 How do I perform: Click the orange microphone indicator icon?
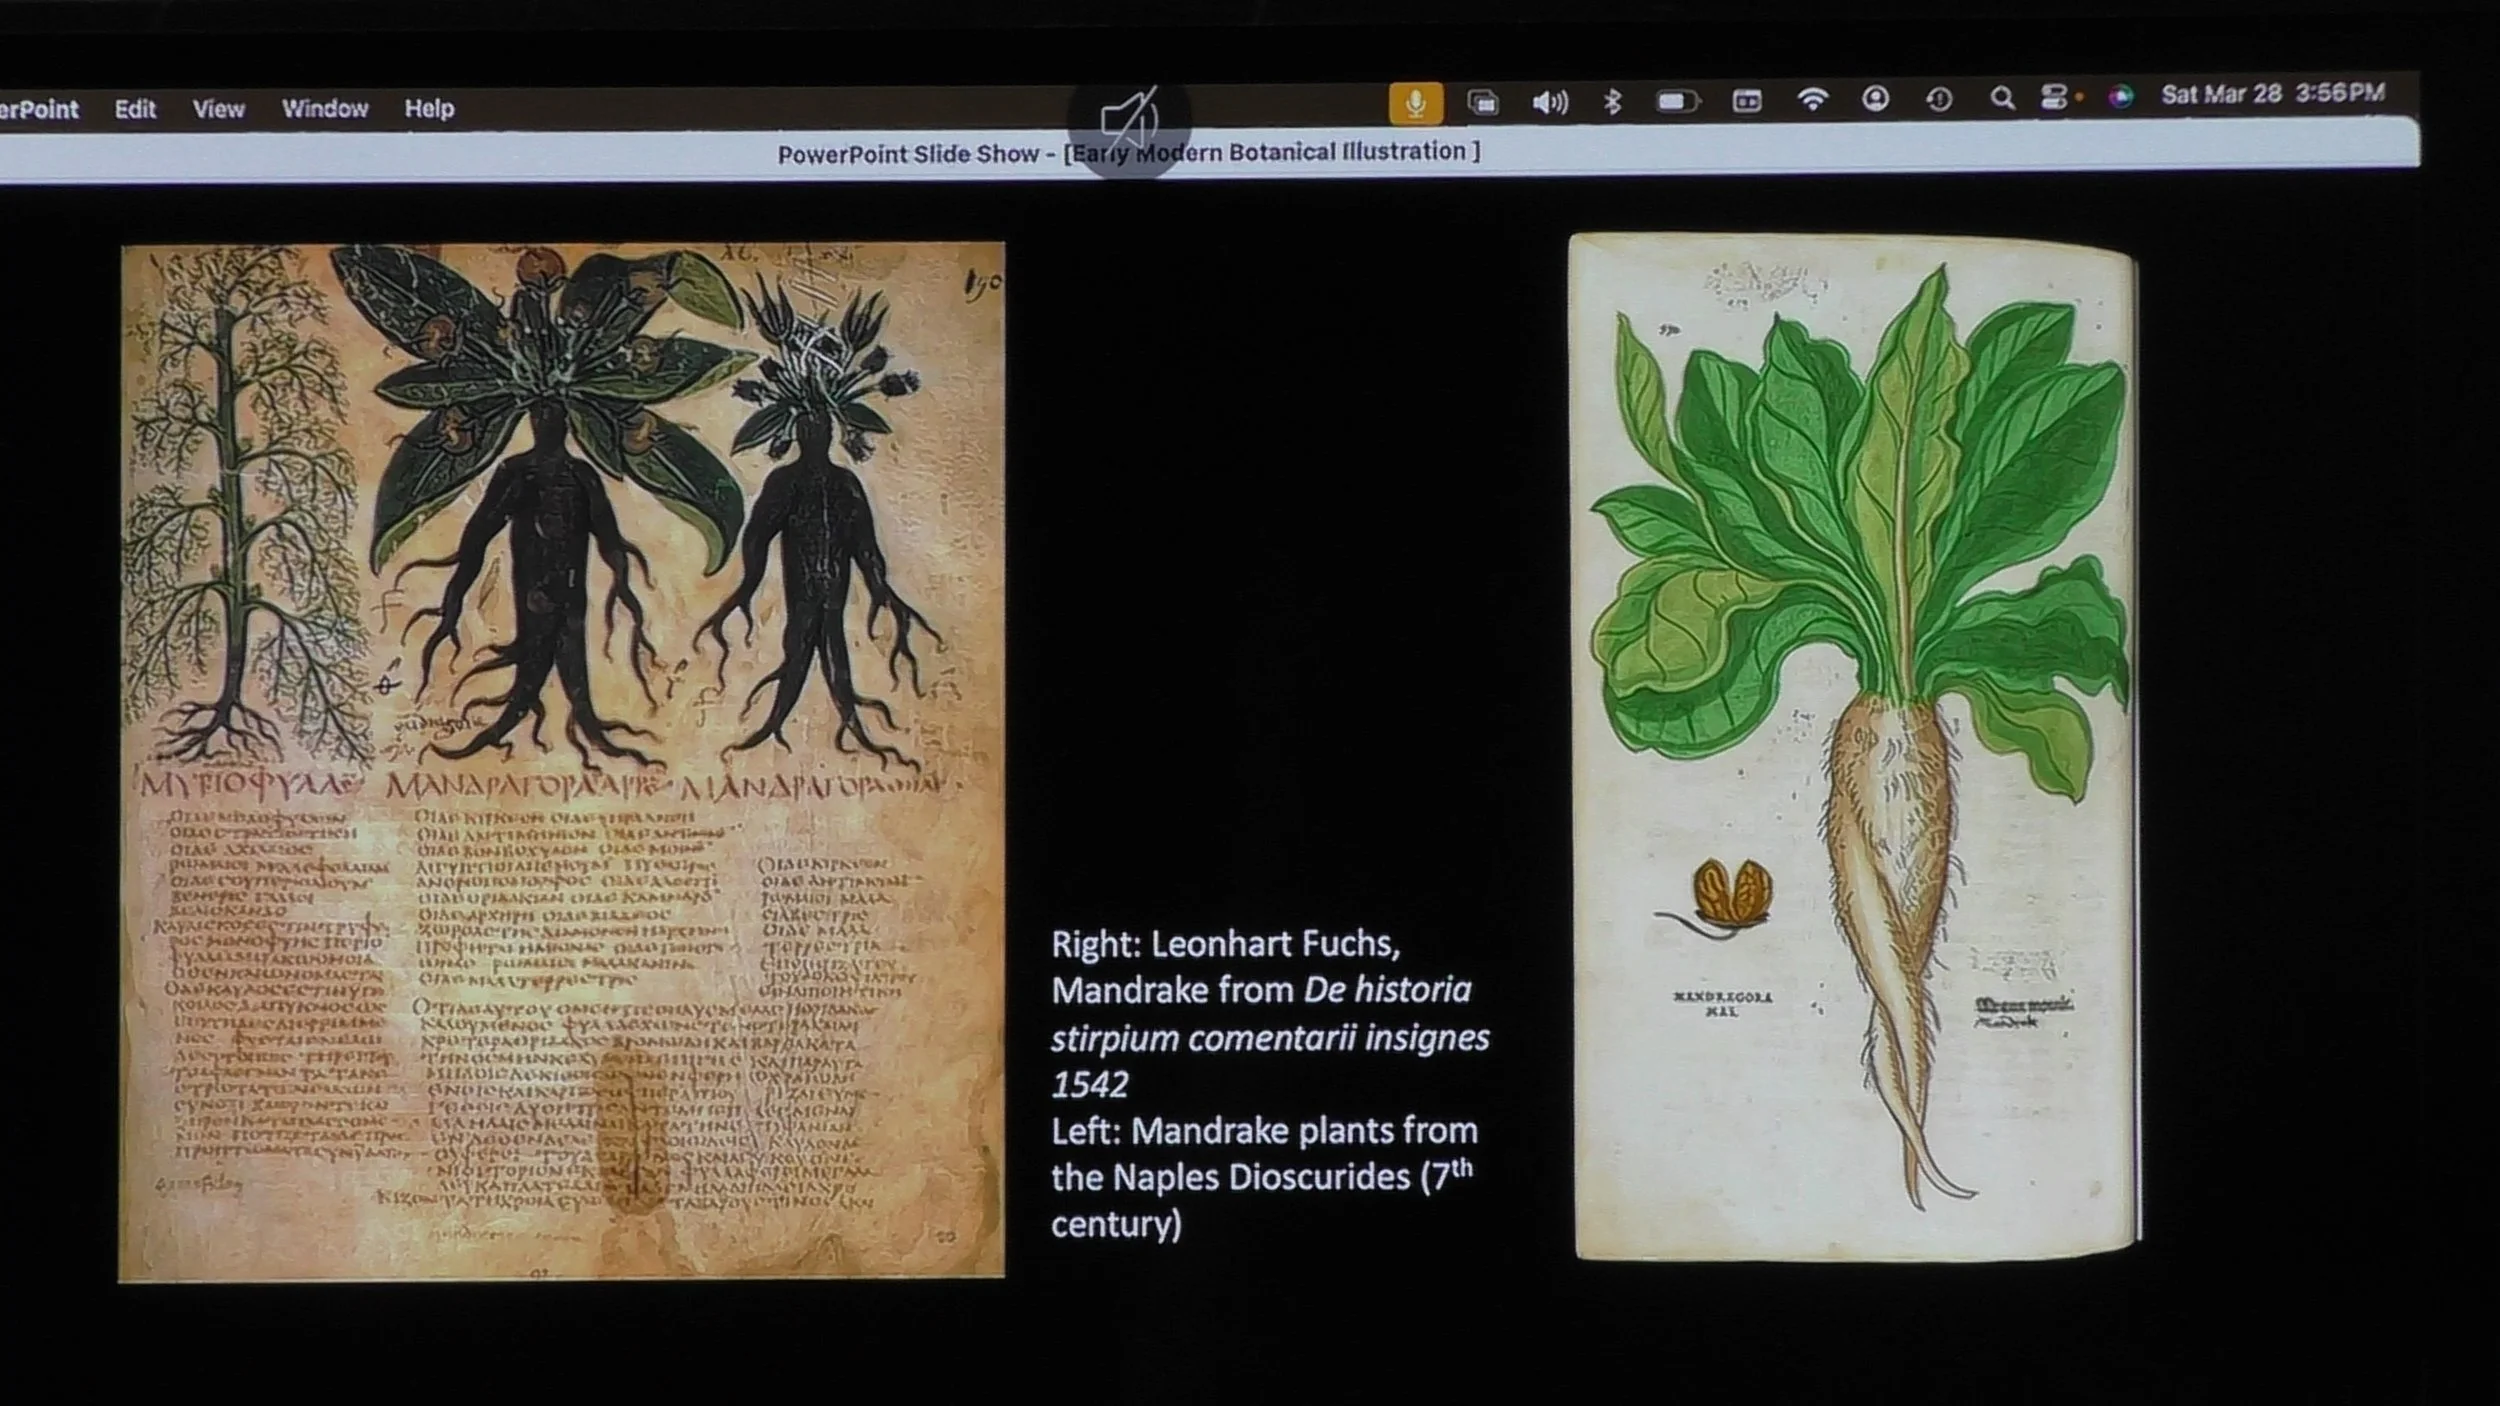[x=1415, y=103]
